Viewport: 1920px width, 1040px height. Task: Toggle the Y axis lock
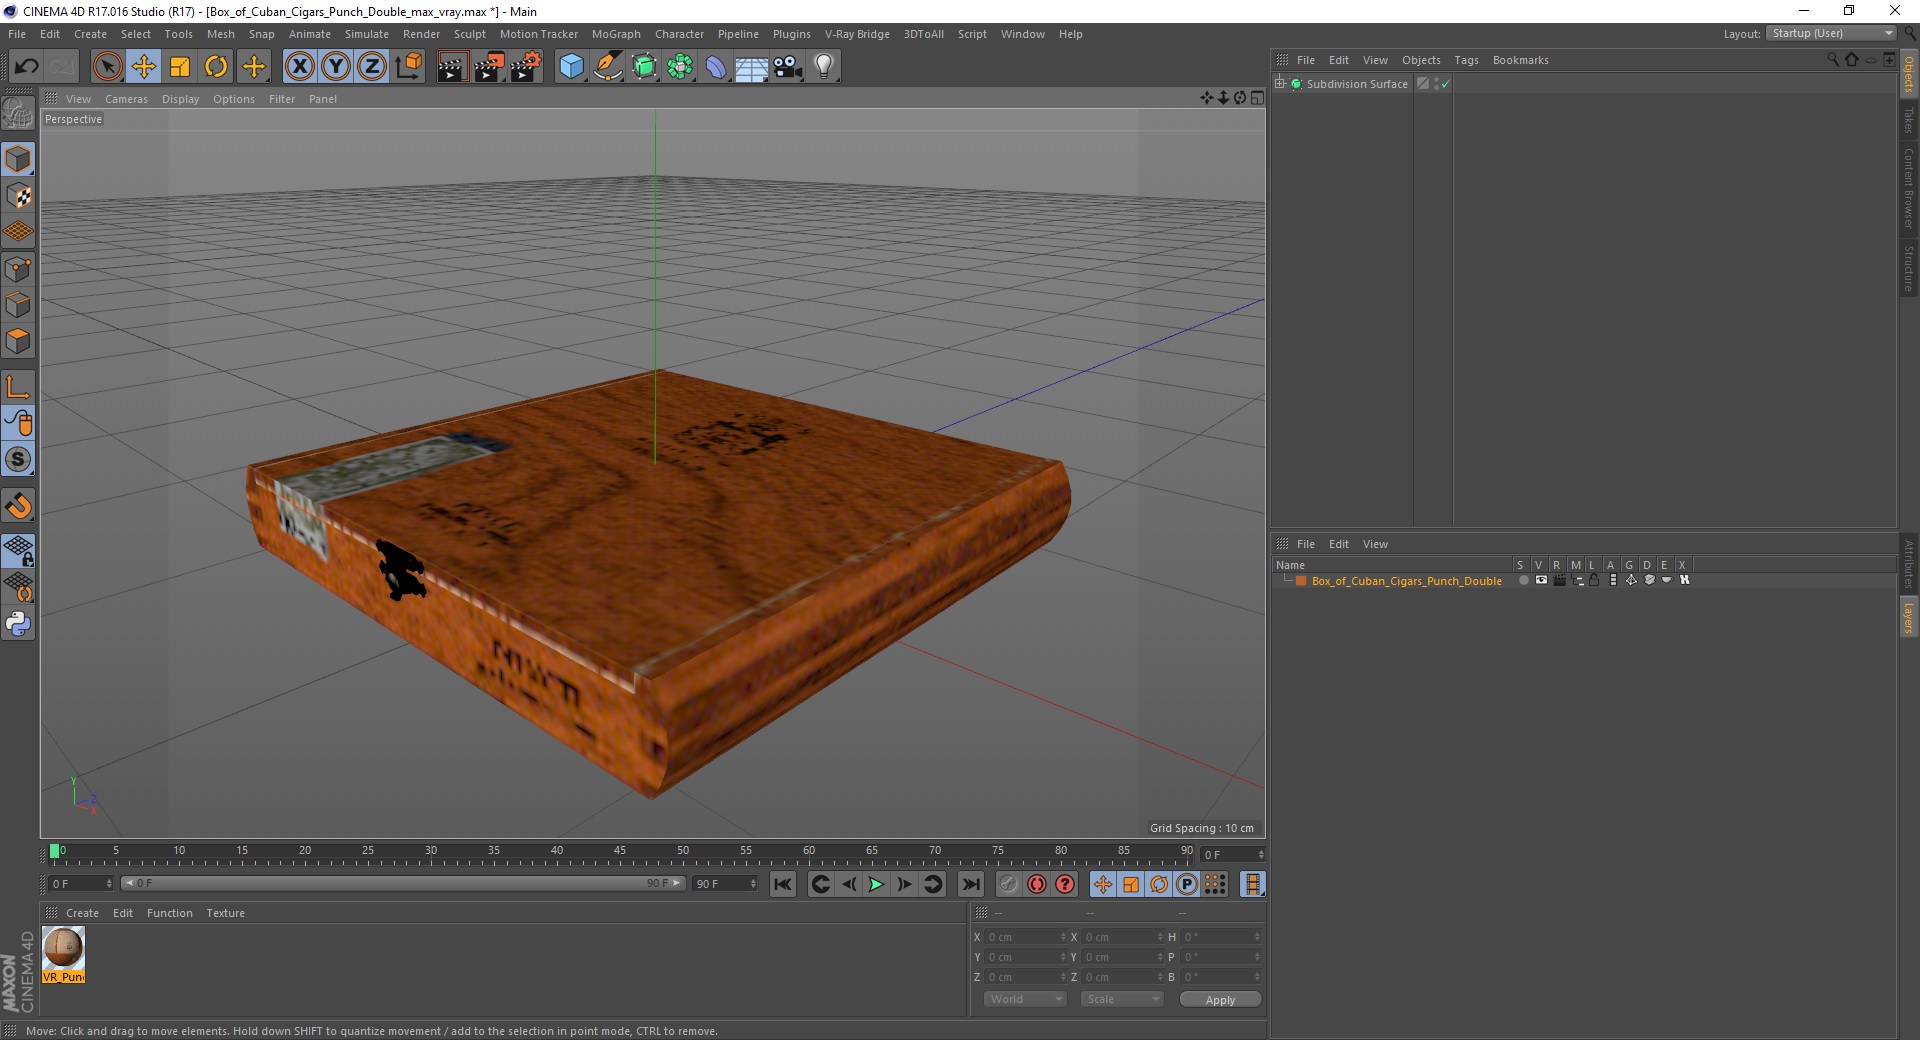[x=336, y=67]
